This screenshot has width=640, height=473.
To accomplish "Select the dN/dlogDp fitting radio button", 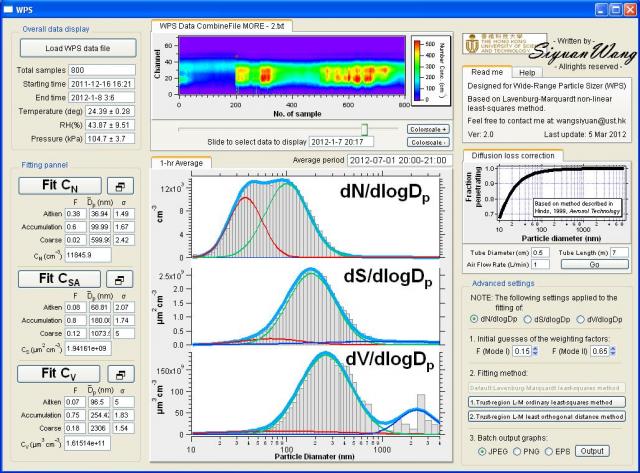I will tap(474, 319).
